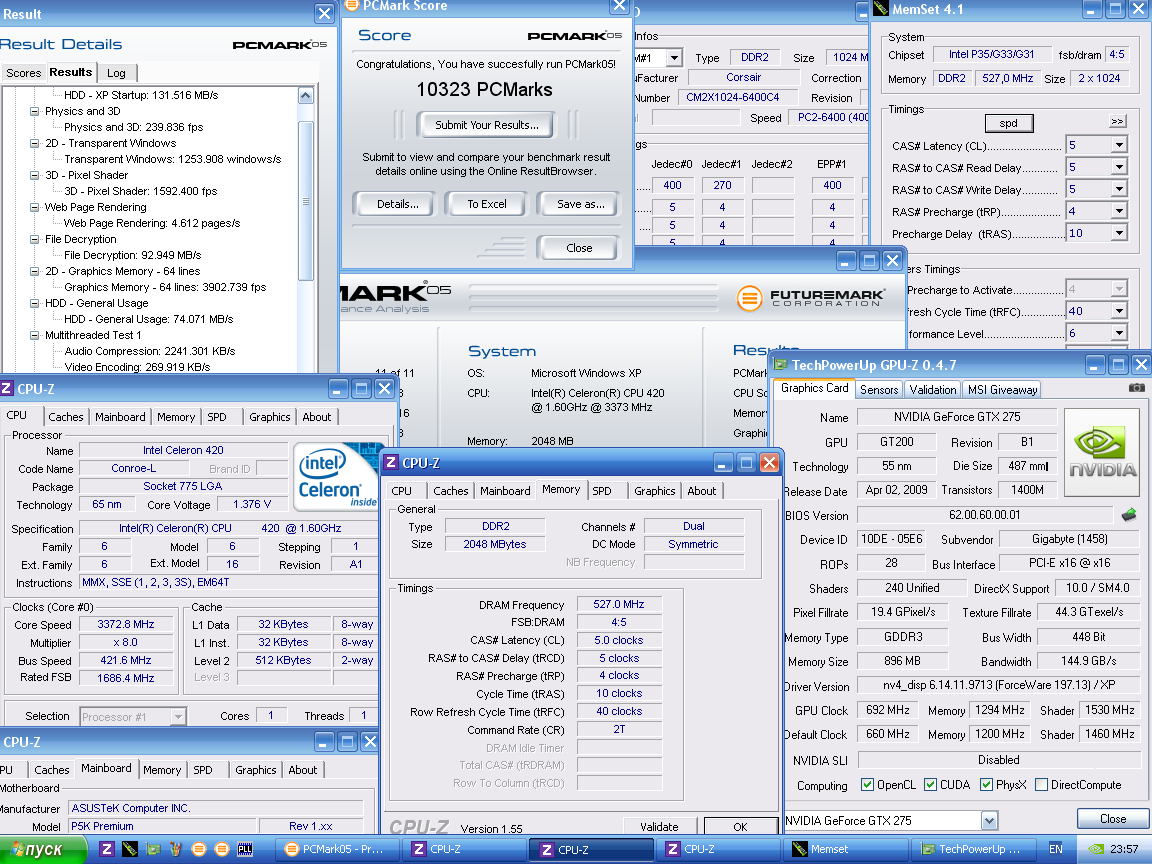This screenshot has width=1152, height=864.
Task: Open the SPD tab in the front CPU-Z window
Action: [x=602, y=491]
